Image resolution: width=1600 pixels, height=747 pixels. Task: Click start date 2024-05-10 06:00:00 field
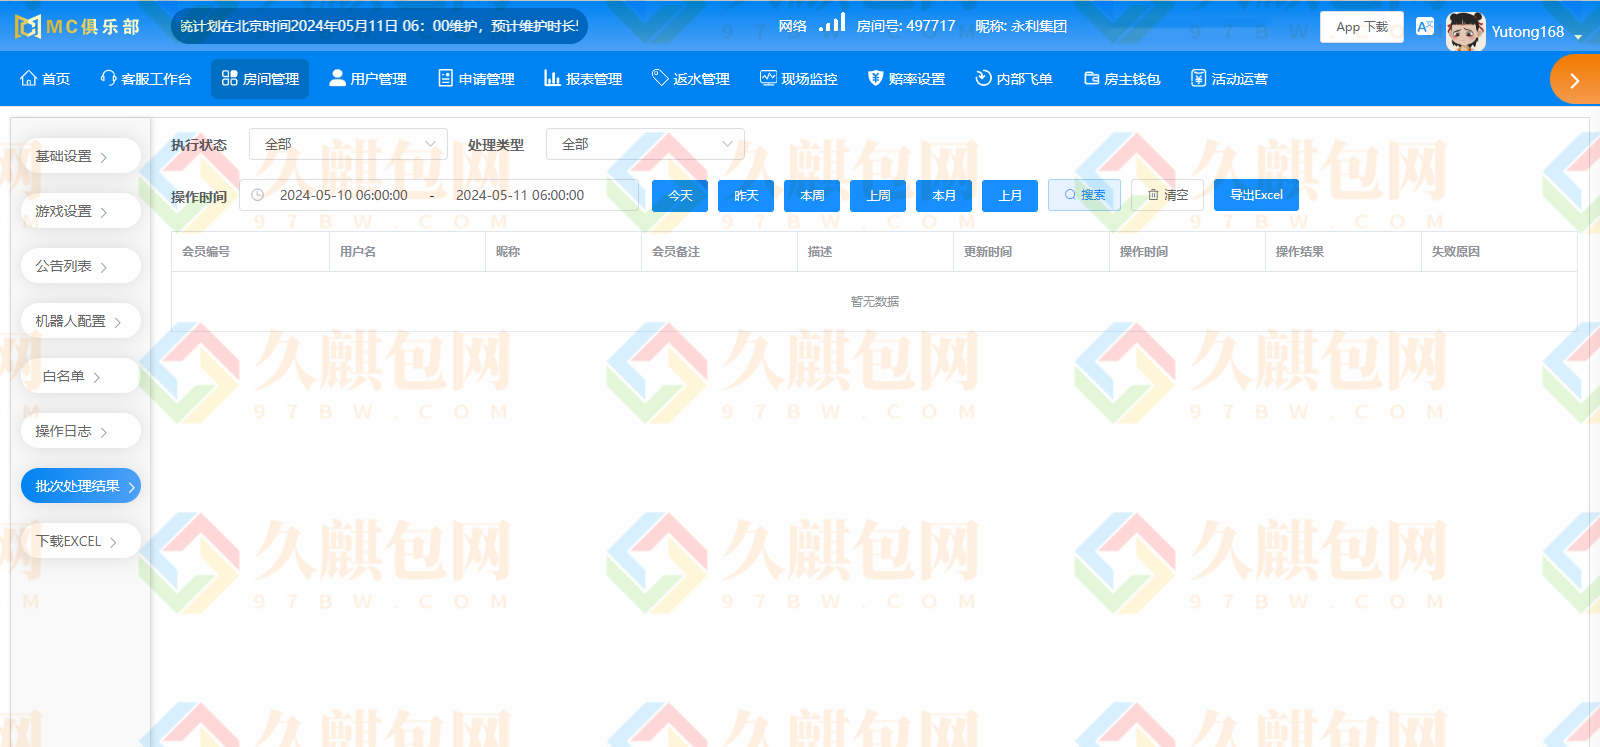(344, 195)
